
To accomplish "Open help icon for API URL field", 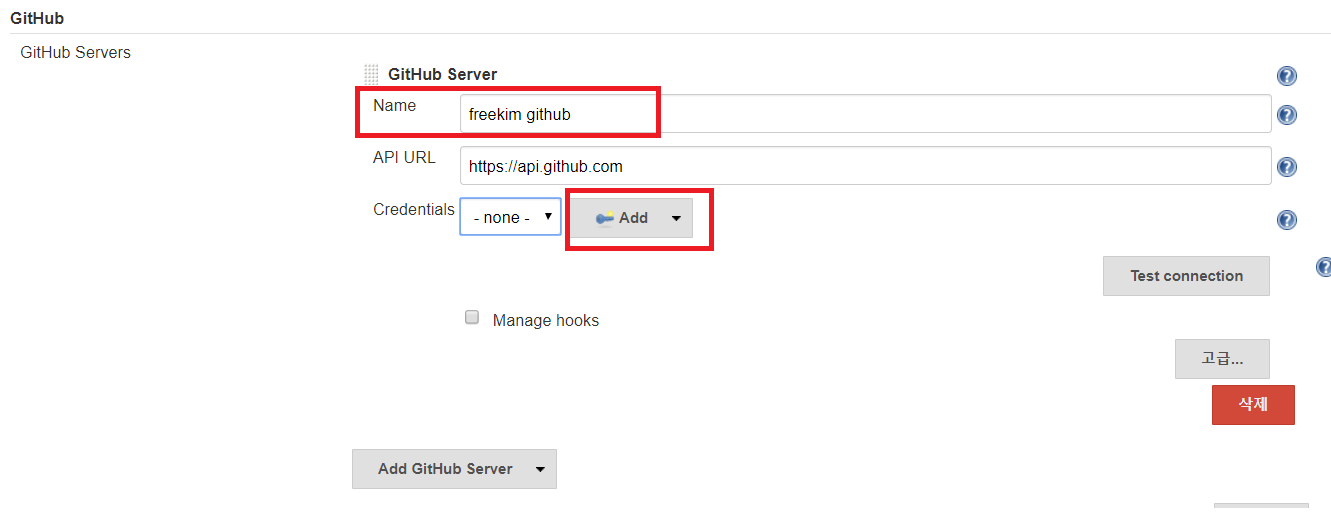I will (x=1287, y=167).
